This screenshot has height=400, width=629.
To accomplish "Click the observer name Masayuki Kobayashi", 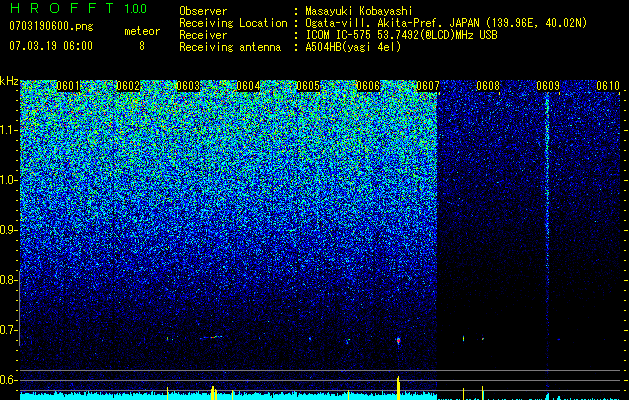I will click(x=359, y=11).
